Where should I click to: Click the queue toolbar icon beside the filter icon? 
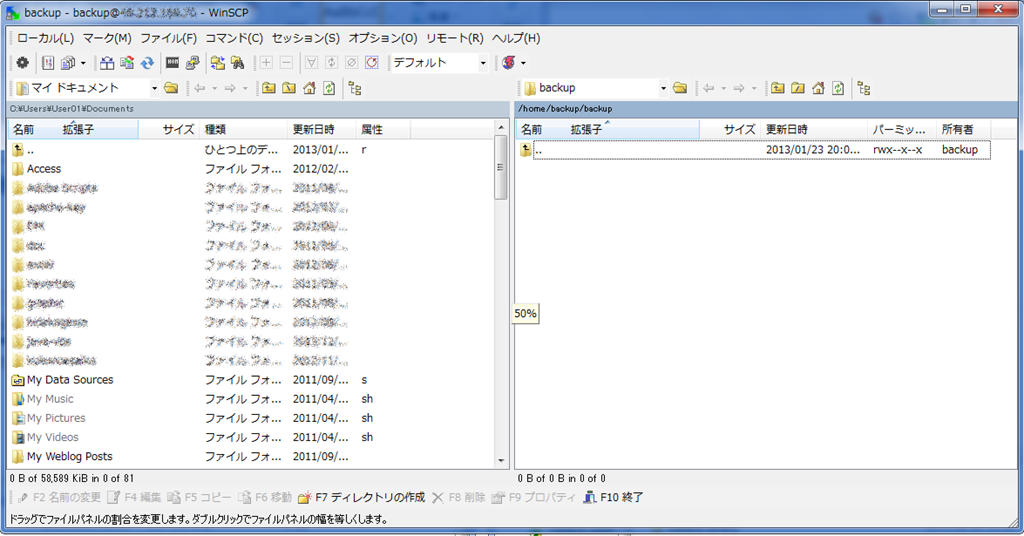tap(332, 63)
